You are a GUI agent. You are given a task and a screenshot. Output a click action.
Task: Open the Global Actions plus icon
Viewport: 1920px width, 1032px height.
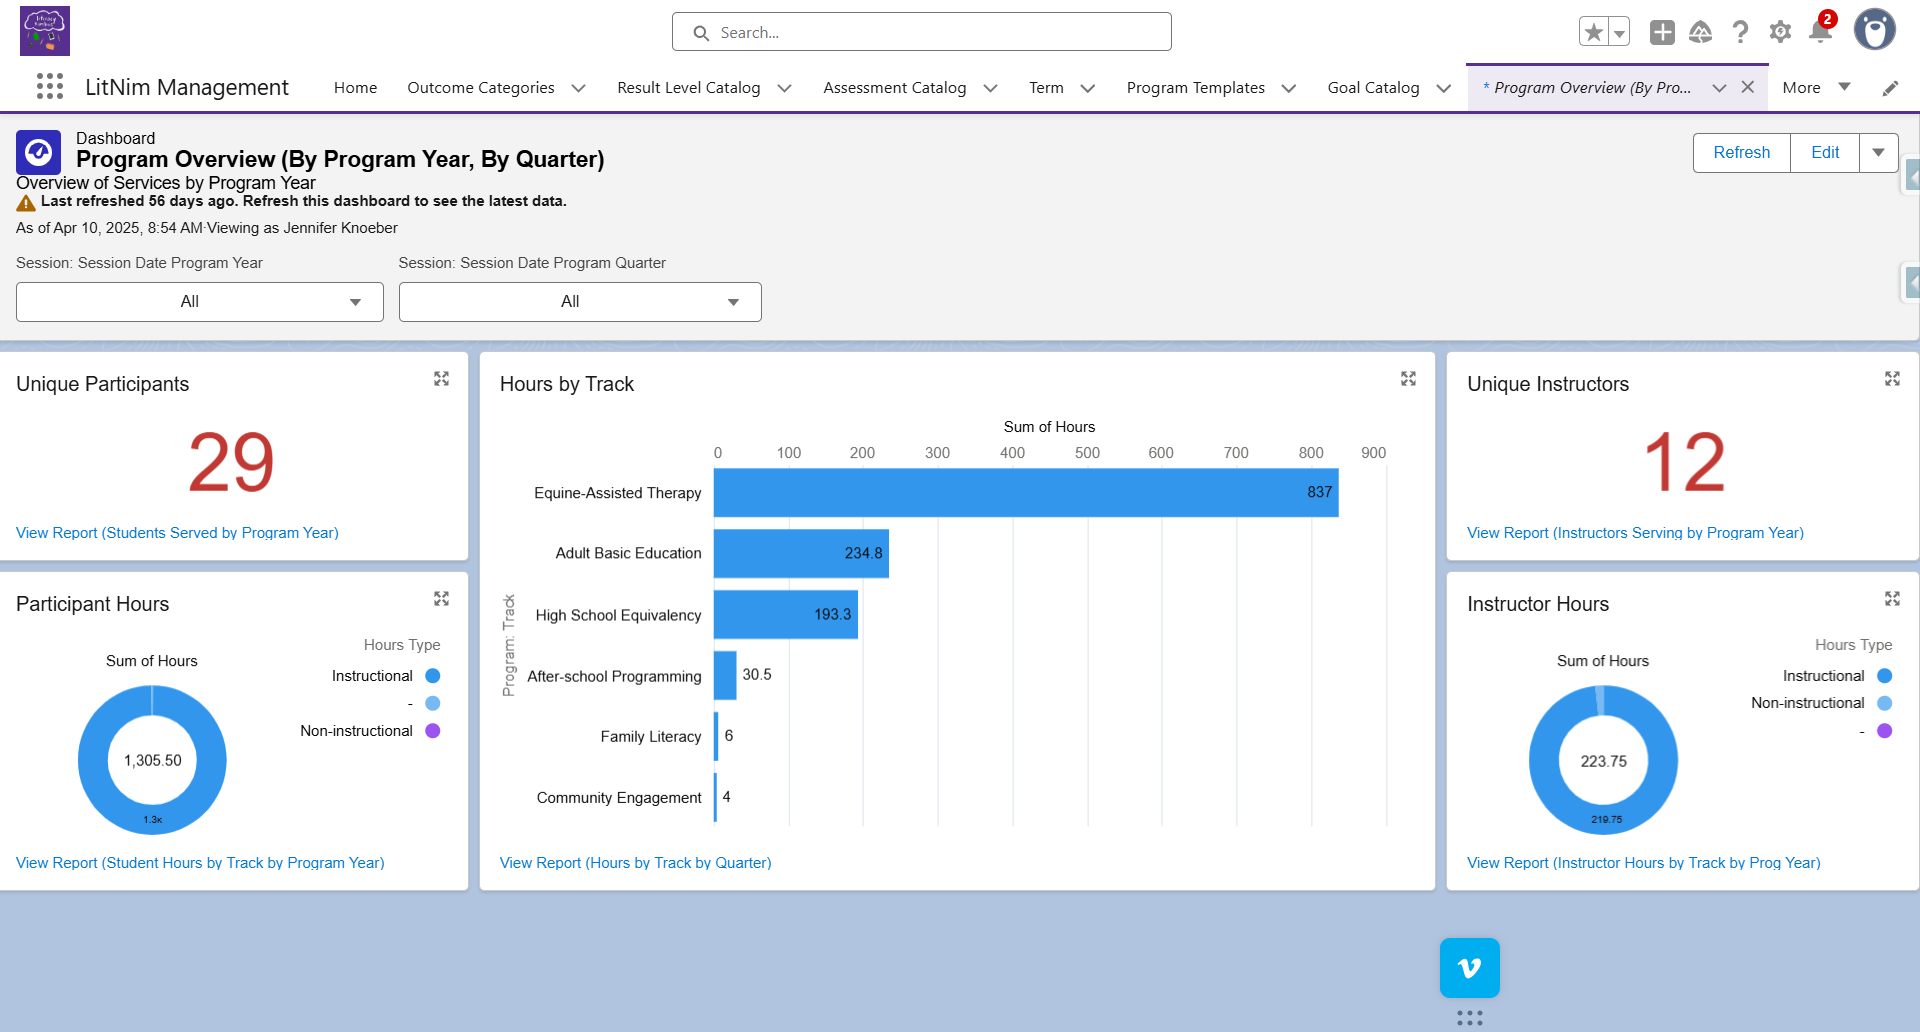[1661, 31]
